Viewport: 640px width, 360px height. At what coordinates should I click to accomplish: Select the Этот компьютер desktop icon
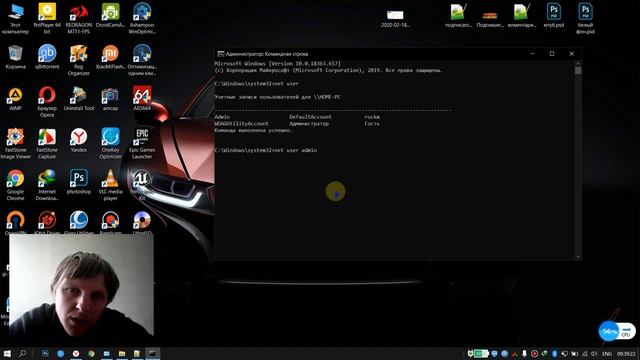click(x=16, y=18)
